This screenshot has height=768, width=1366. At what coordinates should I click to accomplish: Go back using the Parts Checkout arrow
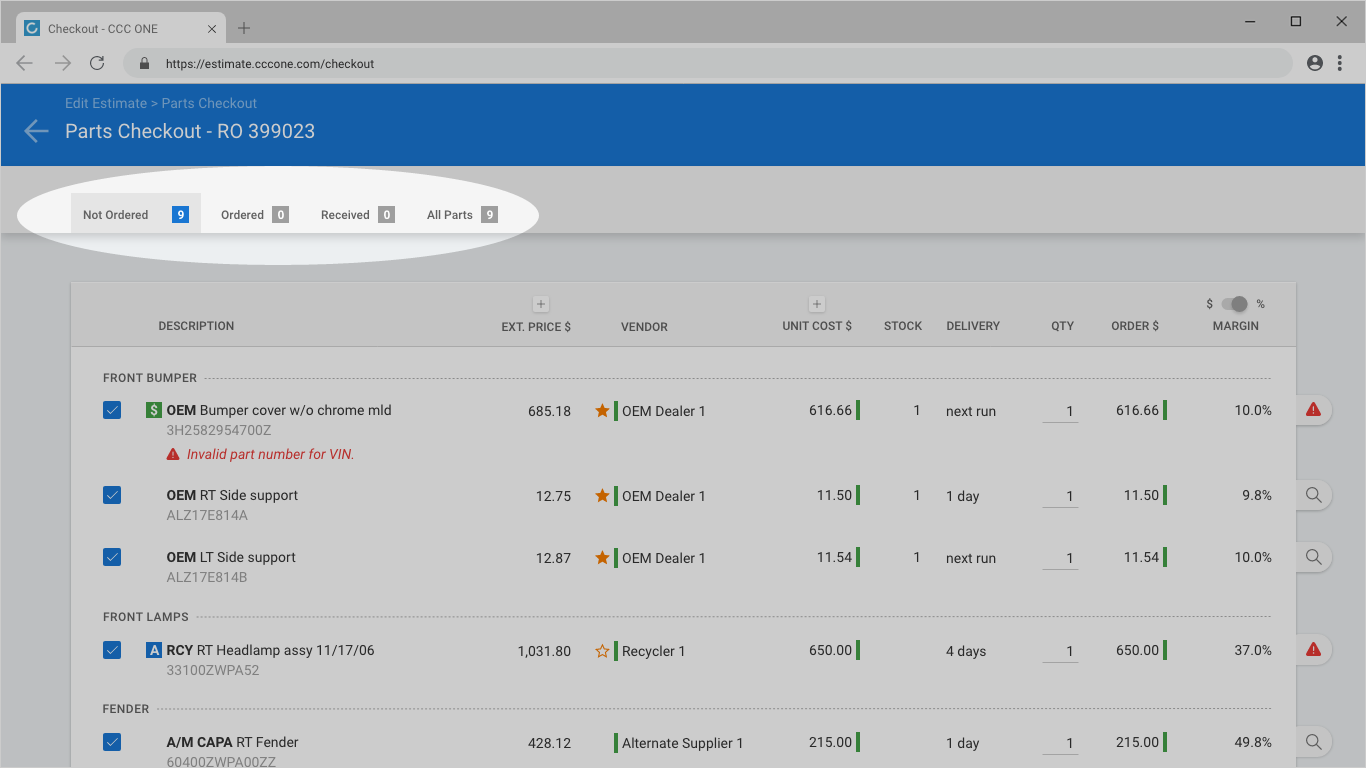[36, 131]
